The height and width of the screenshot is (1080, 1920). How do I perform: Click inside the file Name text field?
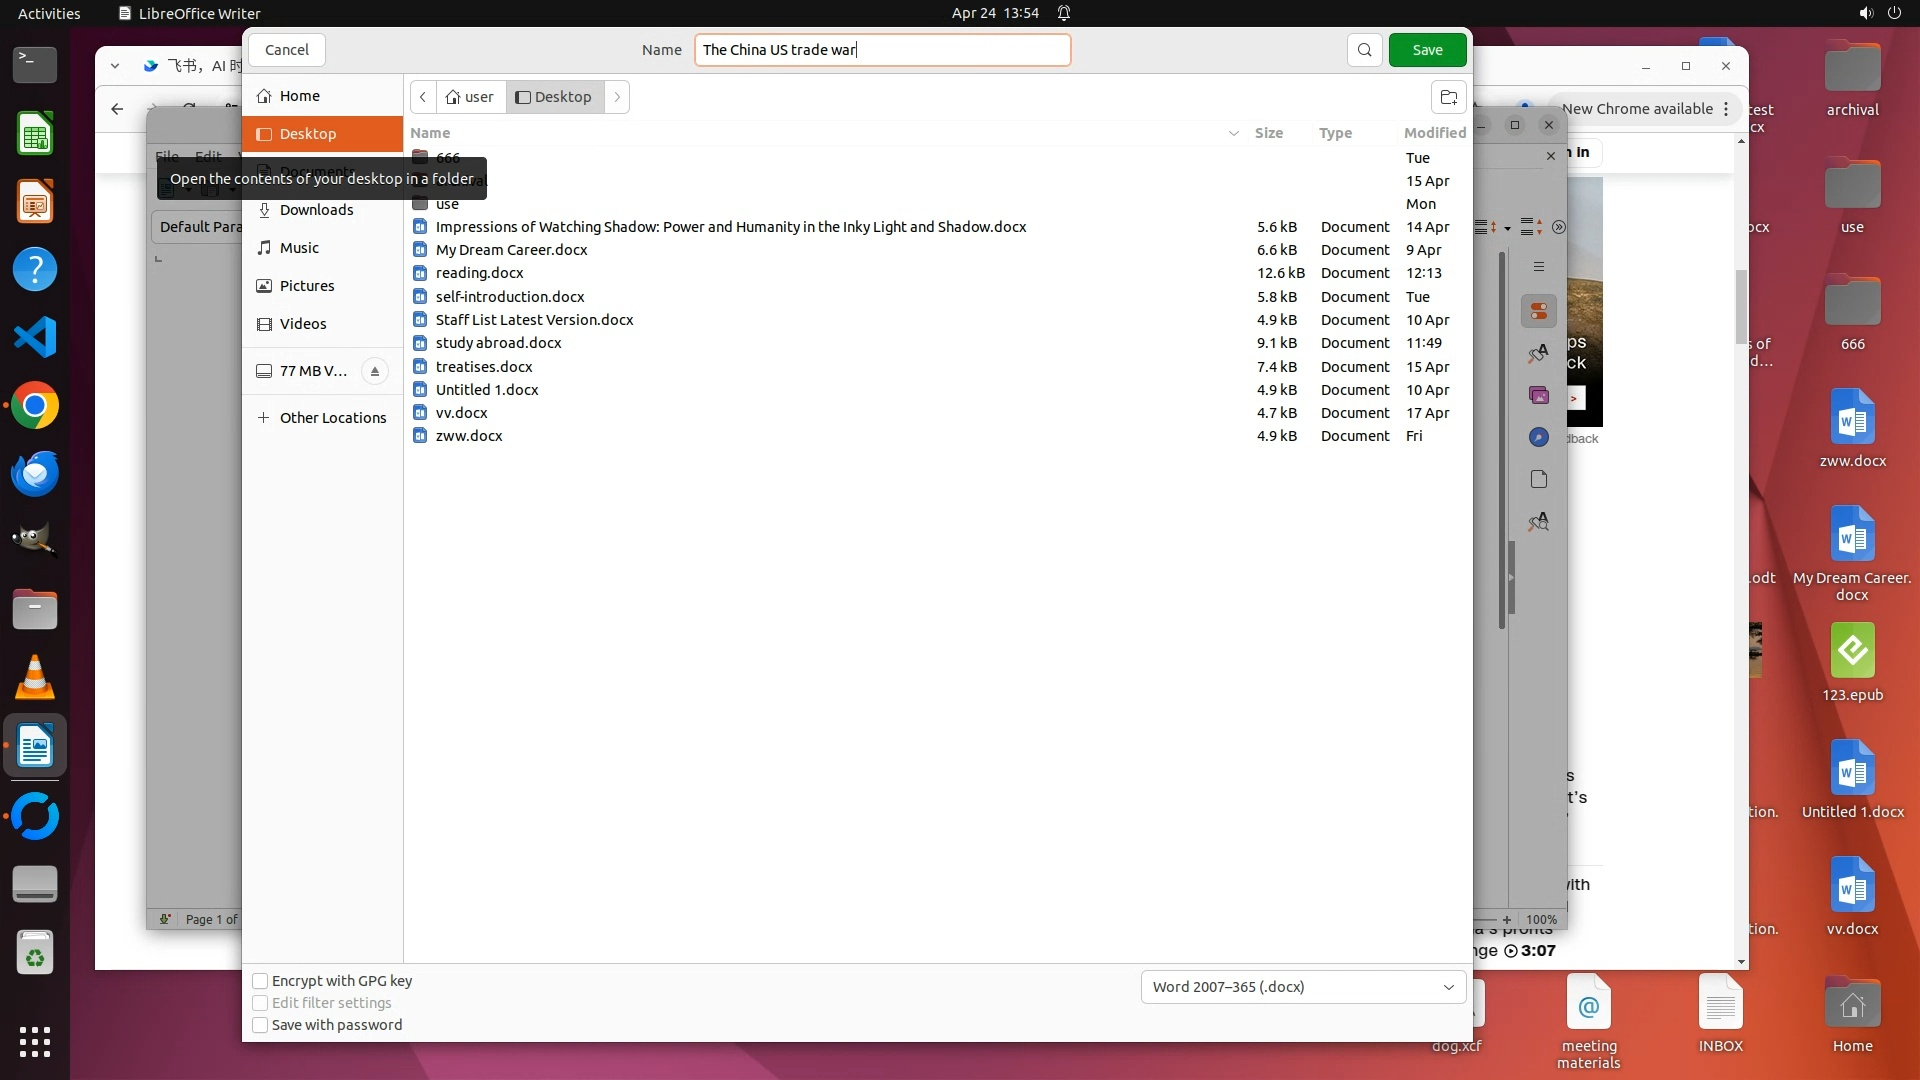[x=960, y=50]
